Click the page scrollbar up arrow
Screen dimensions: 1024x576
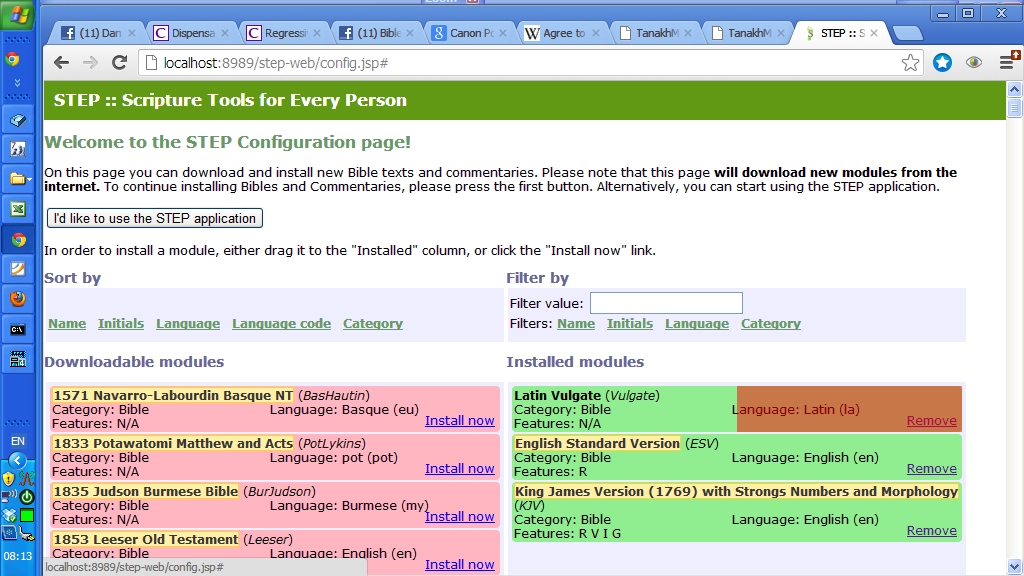pyautogui.click(x=1014, y=89)
